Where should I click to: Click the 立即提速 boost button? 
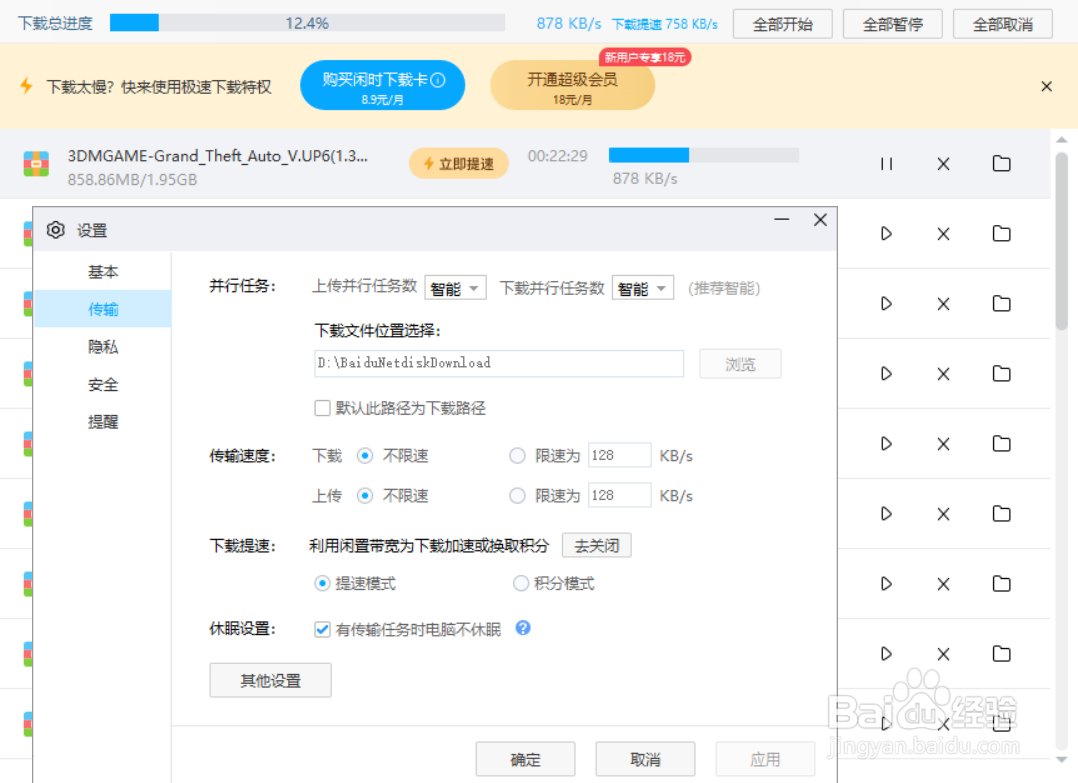pos(459,164)
